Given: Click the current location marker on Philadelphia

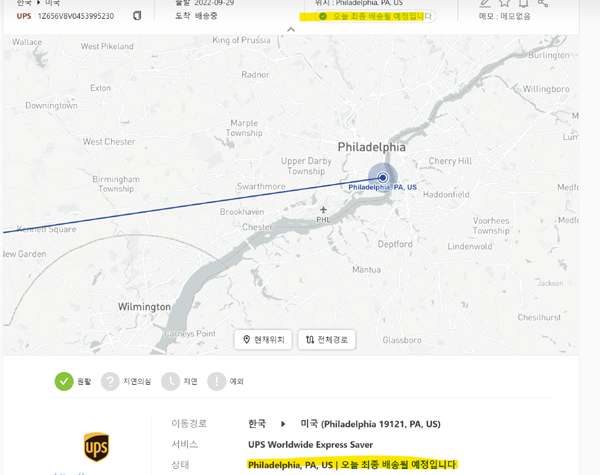Looking at the screenshot, I should coord(382,178).
